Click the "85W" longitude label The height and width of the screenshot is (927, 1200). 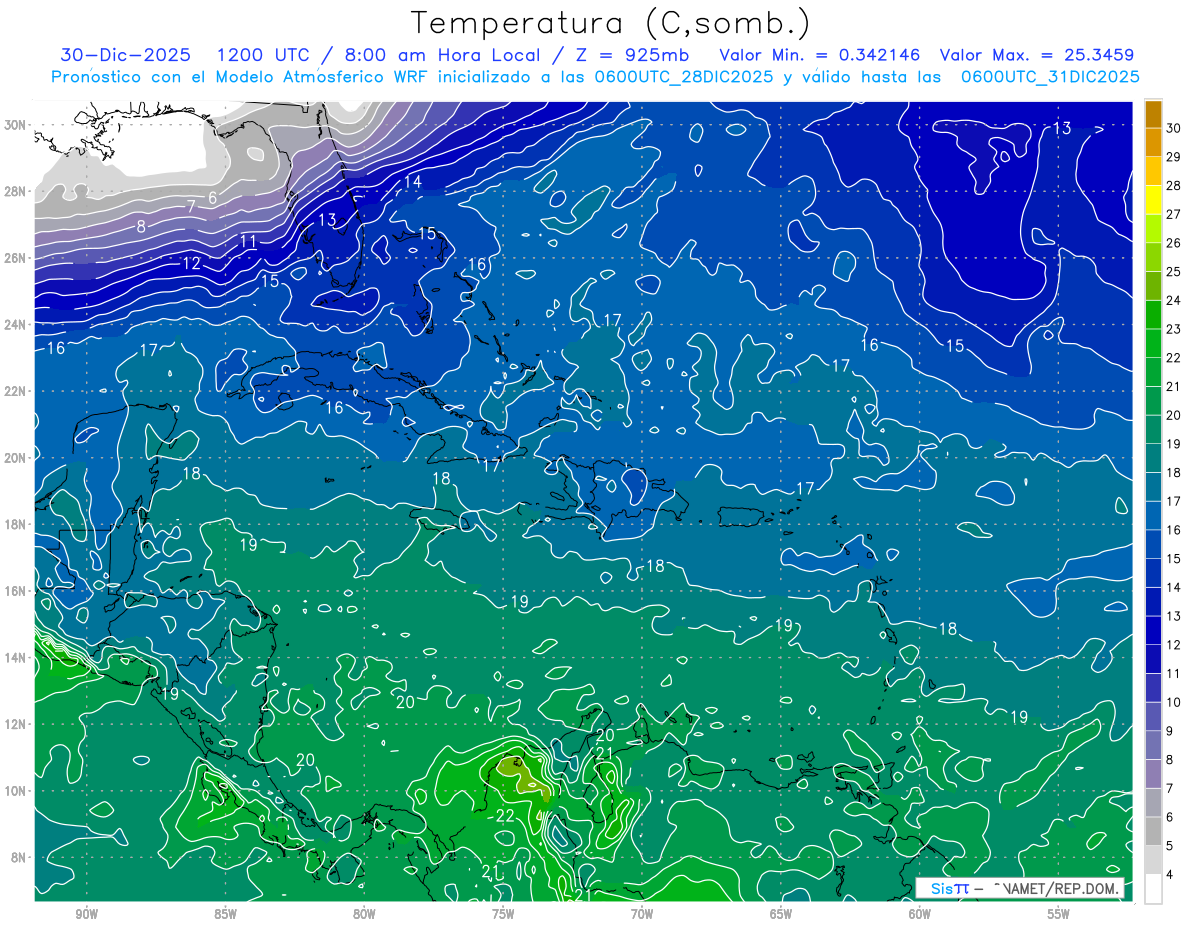pos(225,914)
